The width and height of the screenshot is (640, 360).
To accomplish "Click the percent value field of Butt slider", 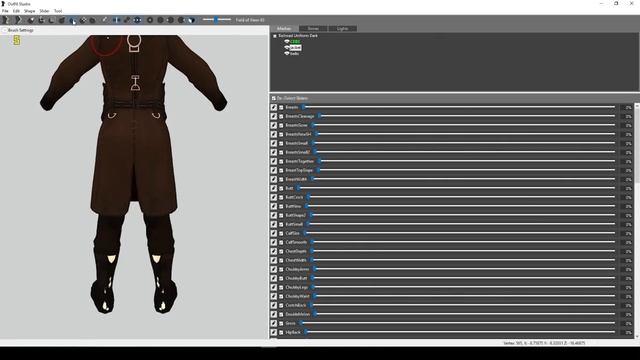I will point(627,188).
